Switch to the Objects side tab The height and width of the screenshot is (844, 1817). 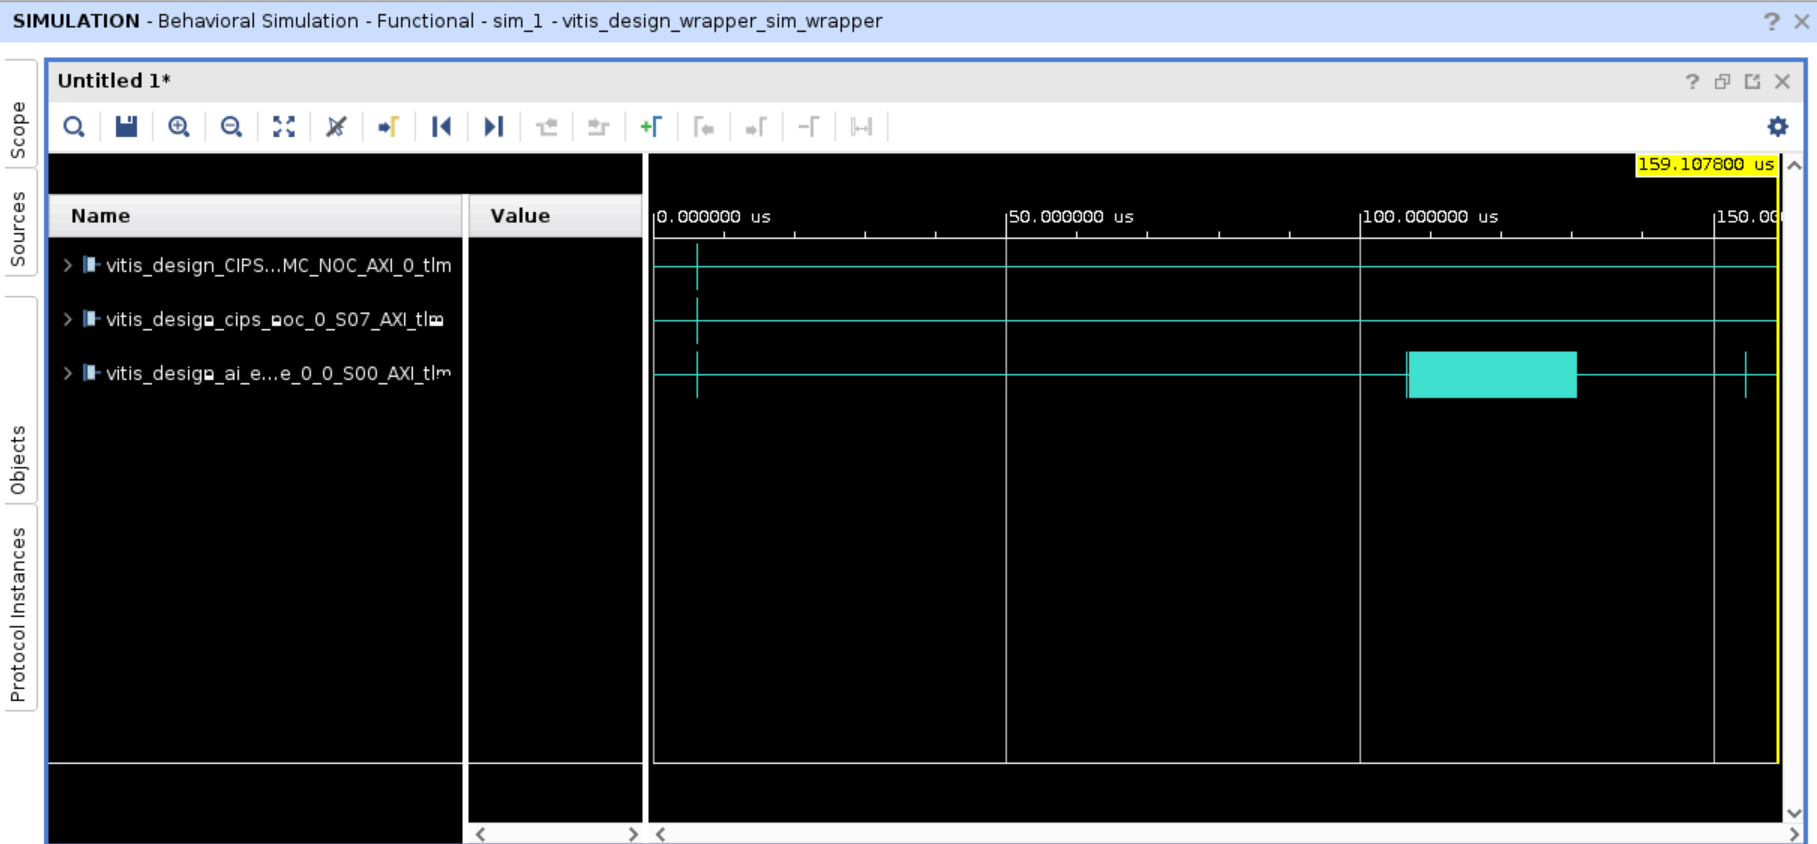coord(19,459)
